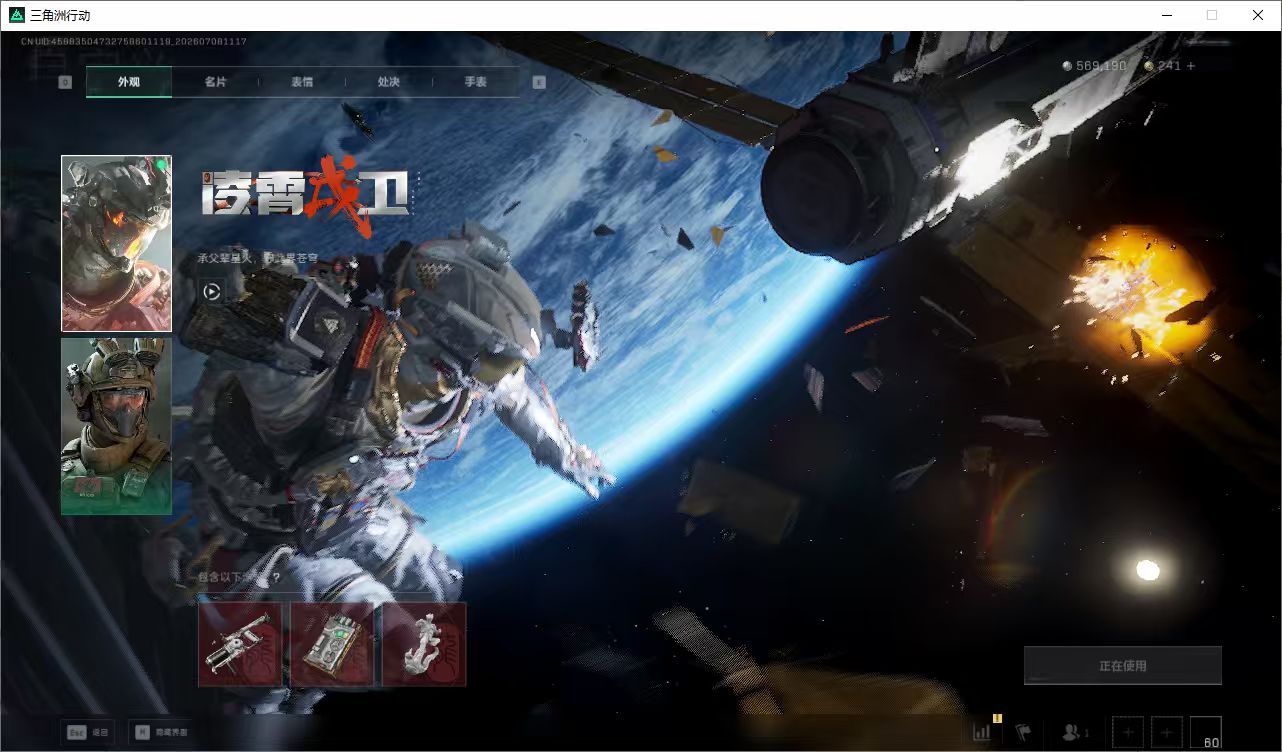Click the 三角洲行动 title bar app icon
This screenshot has height=752, width=1282.
[16, 15]
